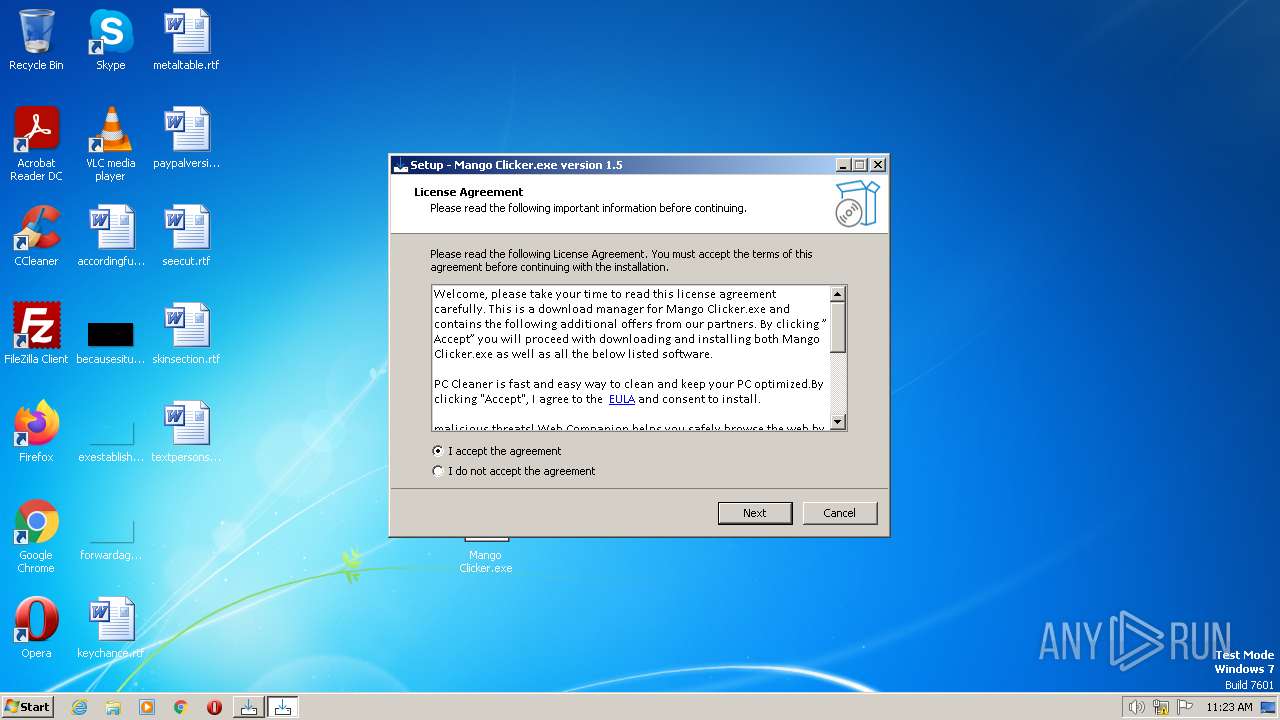
Task: Click the Chrome icon in taskbar
Action: point(181,707)
